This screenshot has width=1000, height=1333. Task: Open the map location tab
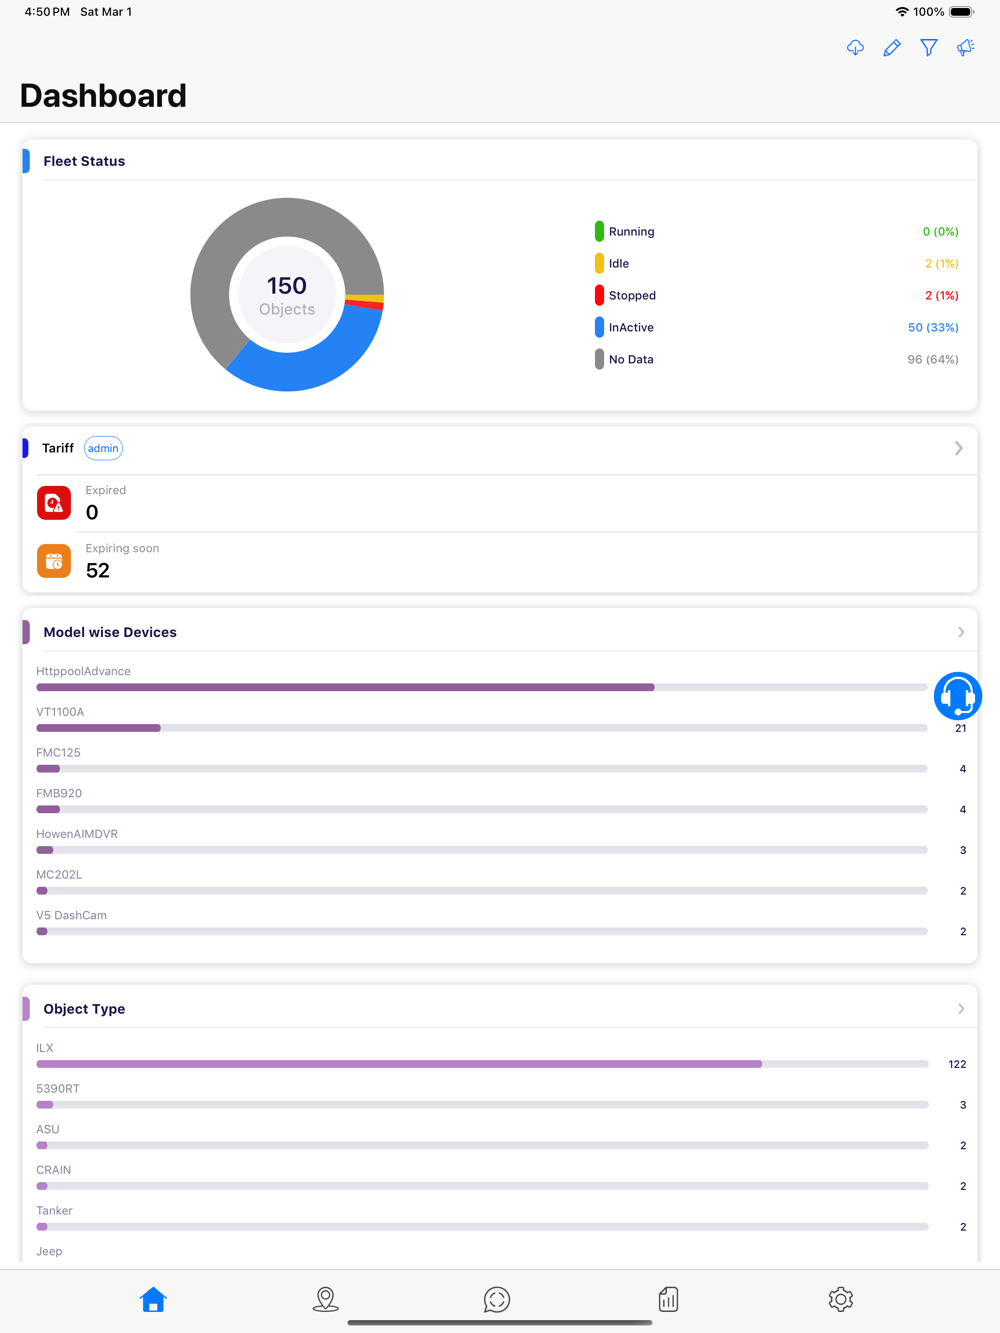[x=325, y=1299]
